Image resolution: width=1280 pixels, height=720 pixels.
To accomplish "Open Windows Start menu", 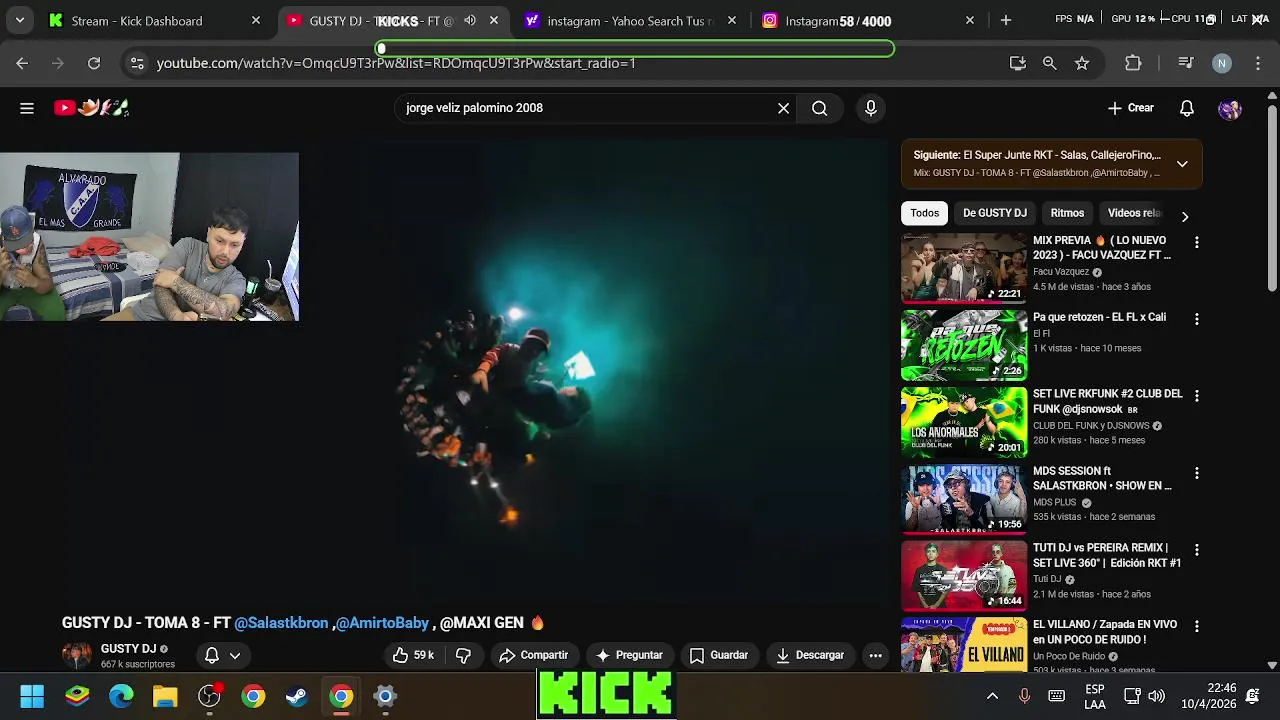I will click(x=32, y=696).
